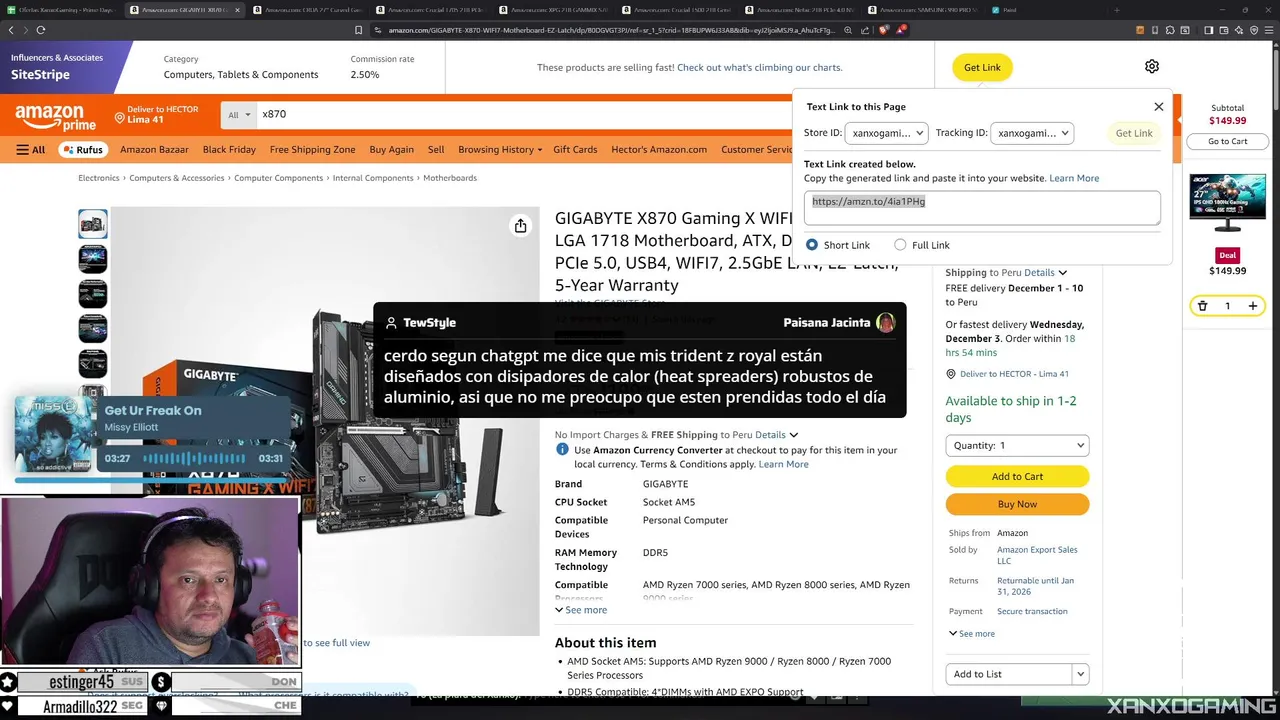Open Returnable until Jan 31, 2026 link
Viewport: 1280px width, 720px height.
[x=1035, y=586]
